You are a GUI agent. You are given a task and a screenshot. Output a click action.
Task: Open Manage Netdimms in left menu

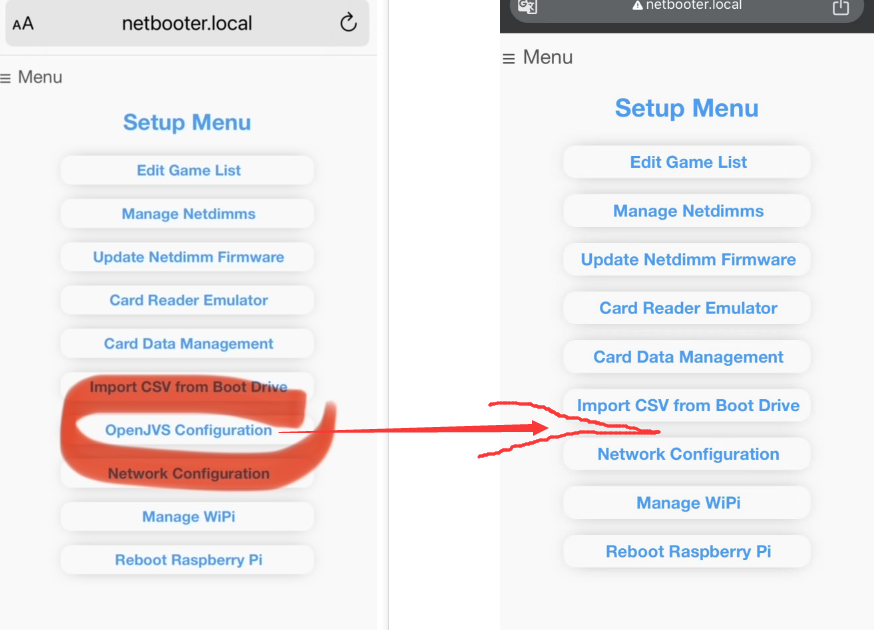coord(187,214)
